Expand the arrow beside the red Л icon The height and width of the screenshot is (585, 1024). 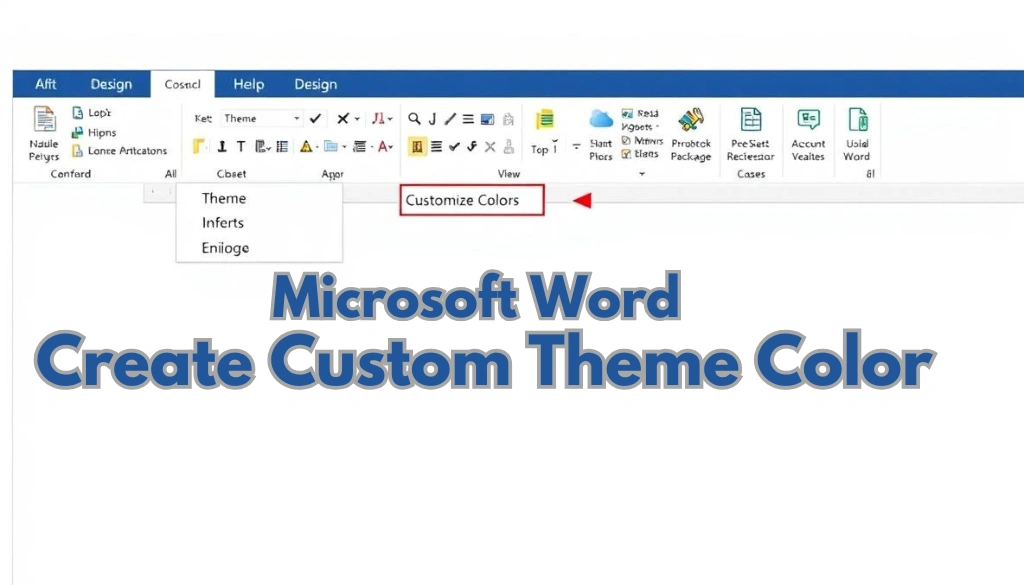[390, 119]
